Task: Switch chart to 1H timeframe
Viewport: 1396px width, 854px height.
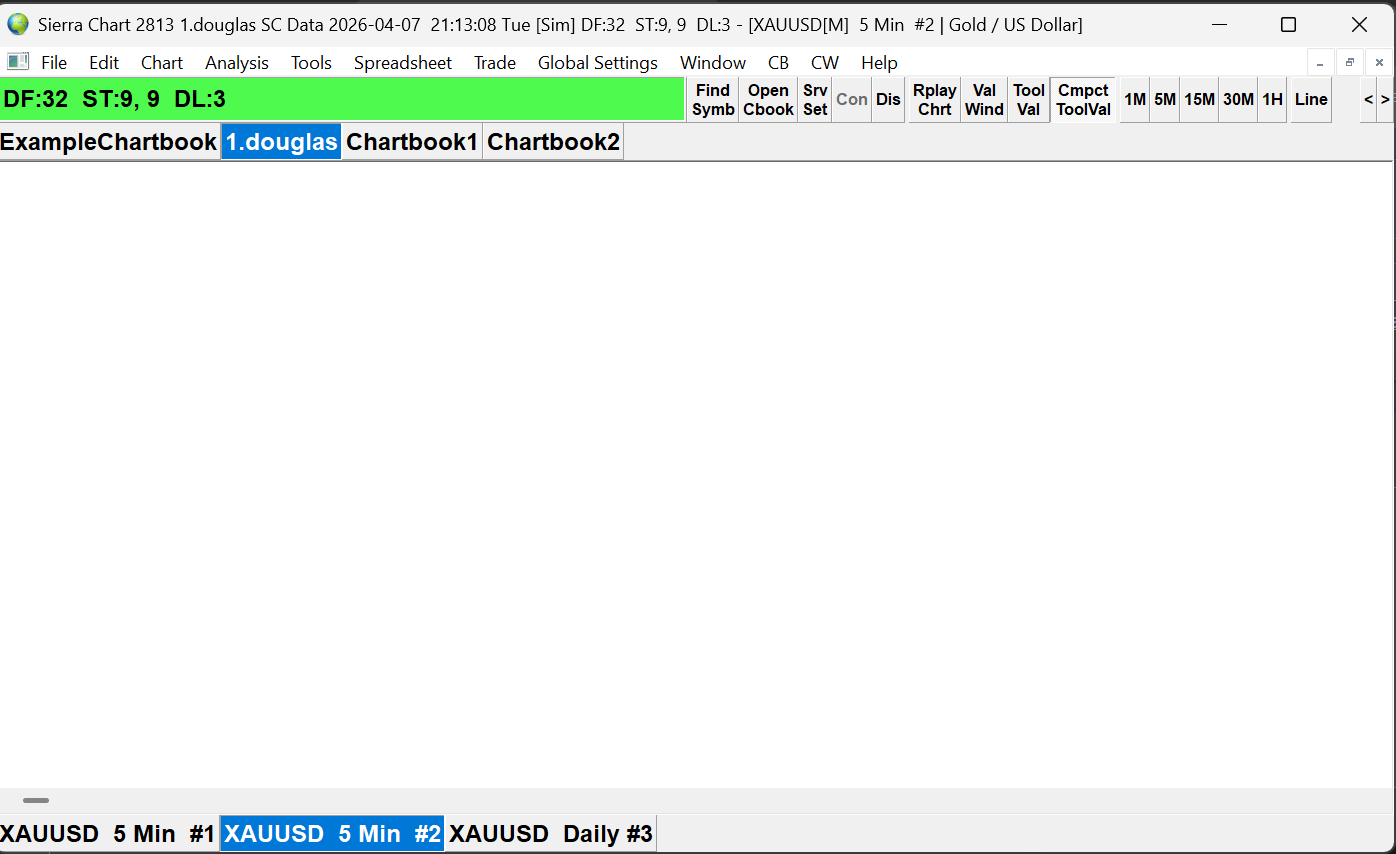Action: click(1272, 100)
